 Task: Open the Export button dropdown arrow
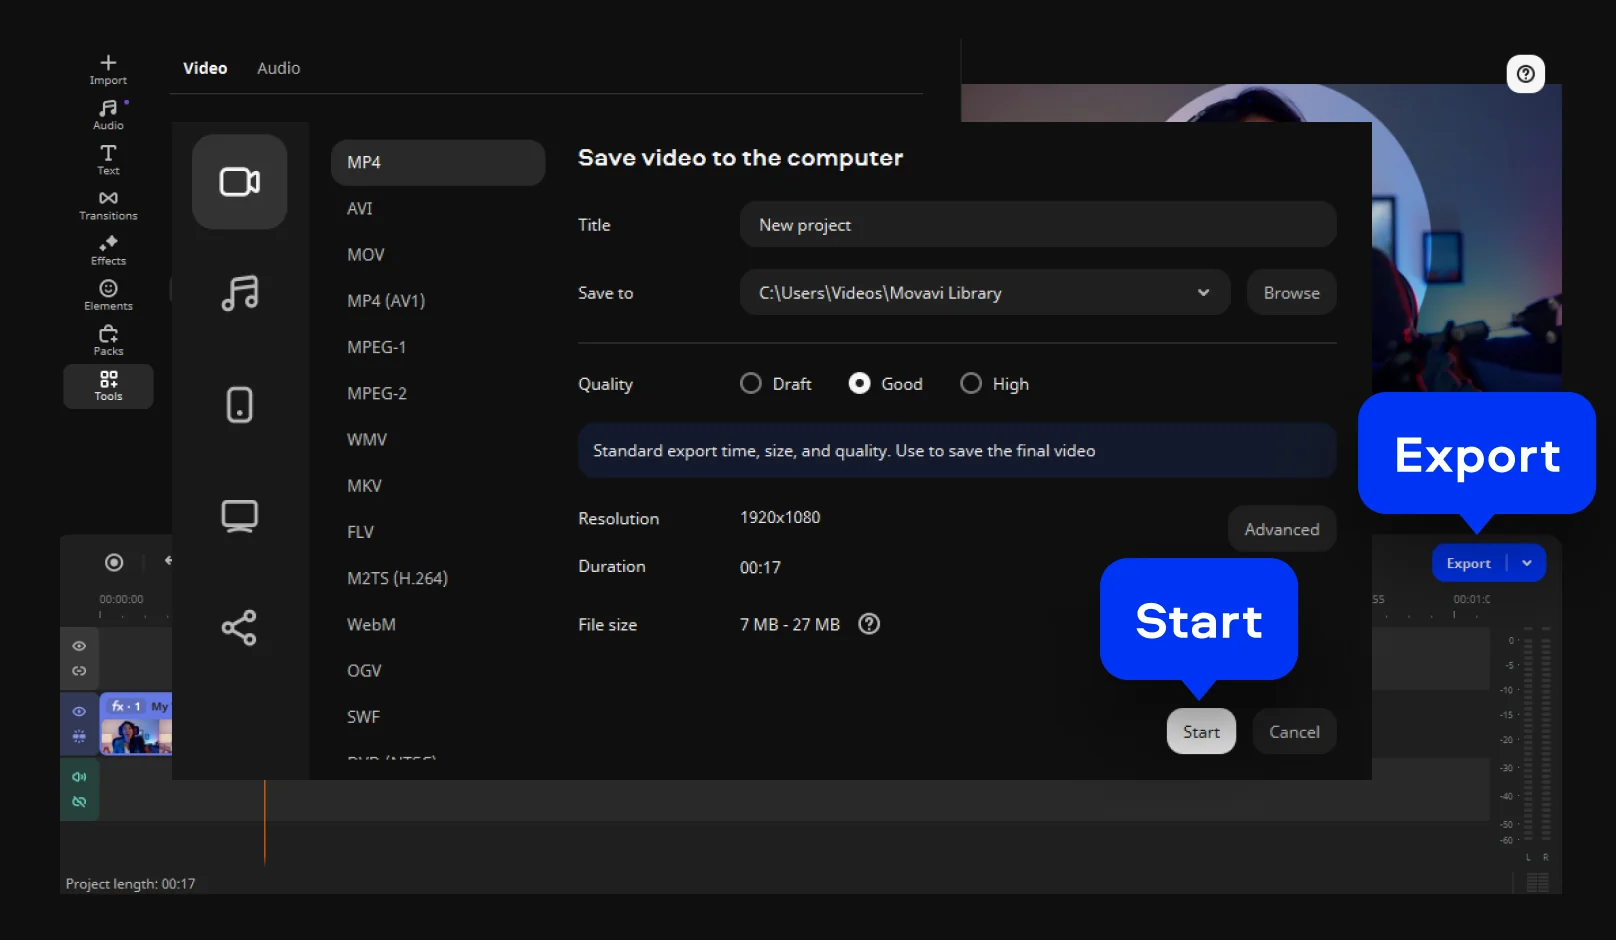[x=1527, y=563]
